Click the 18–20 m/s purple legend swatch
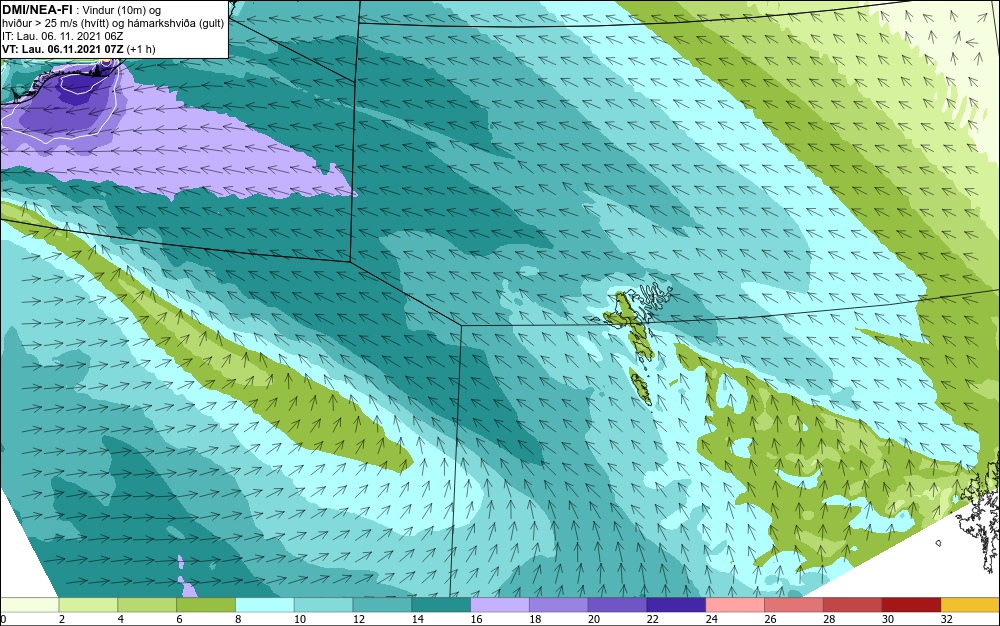 point(559,605)
